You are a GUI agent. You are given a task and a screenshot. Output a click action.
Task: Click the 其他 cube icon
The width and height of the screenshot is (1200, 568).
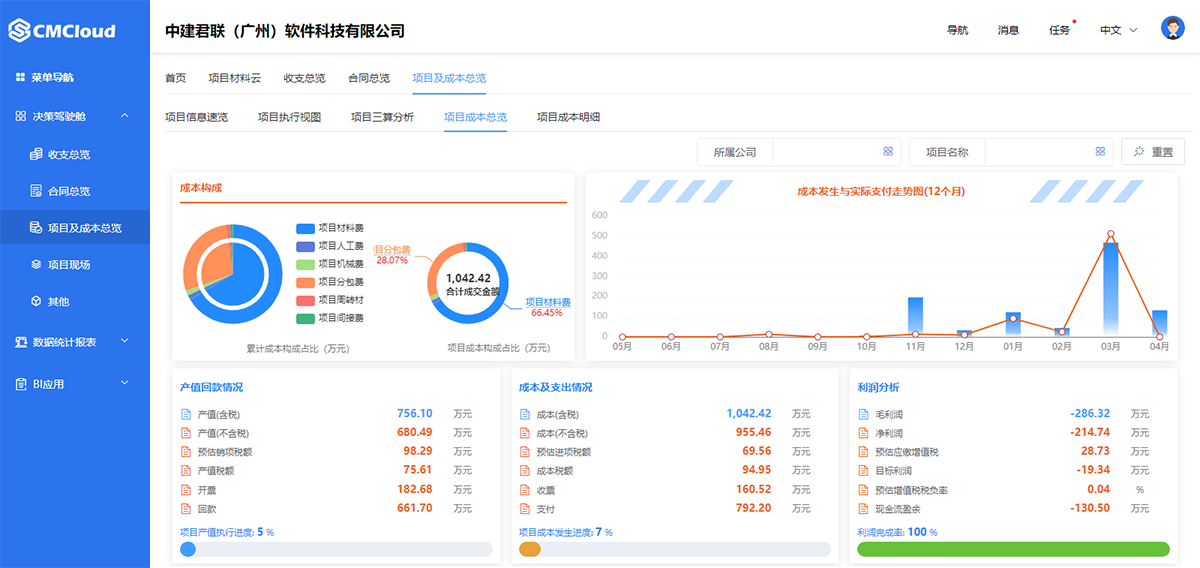coord(36,301)
